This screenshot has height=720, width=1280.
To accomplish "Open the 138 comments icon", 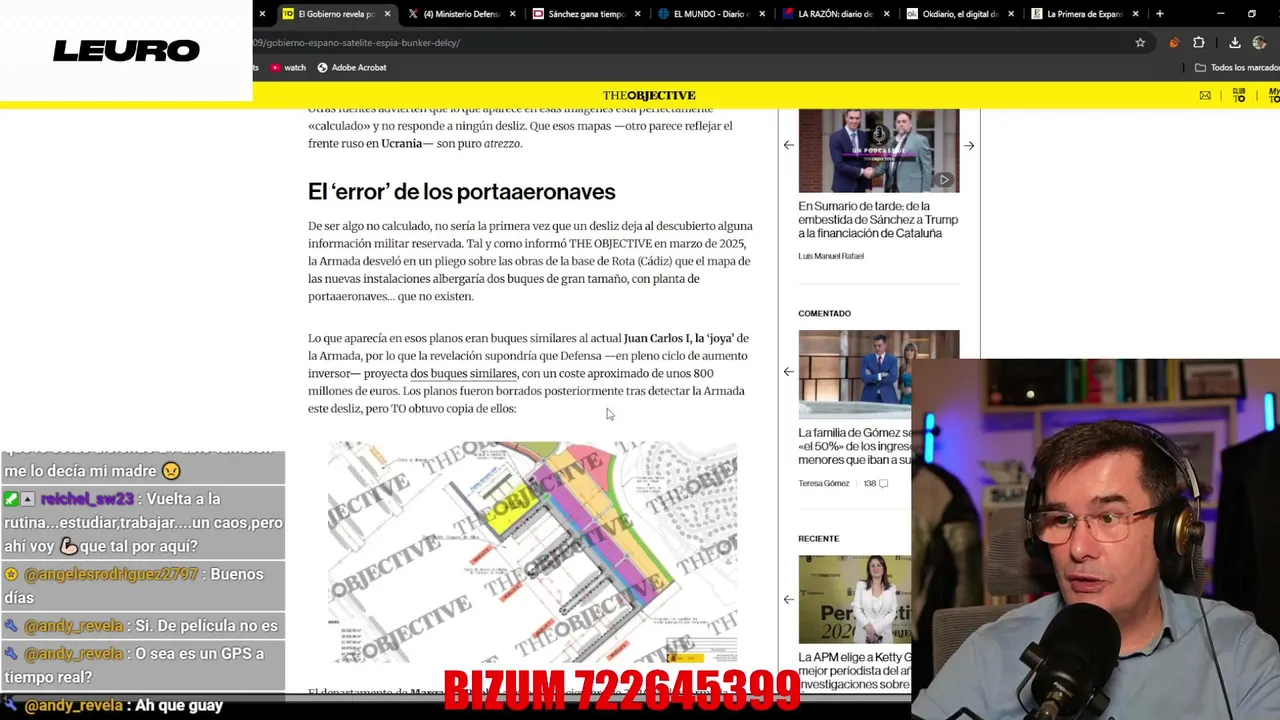I will tap(876, 483).
